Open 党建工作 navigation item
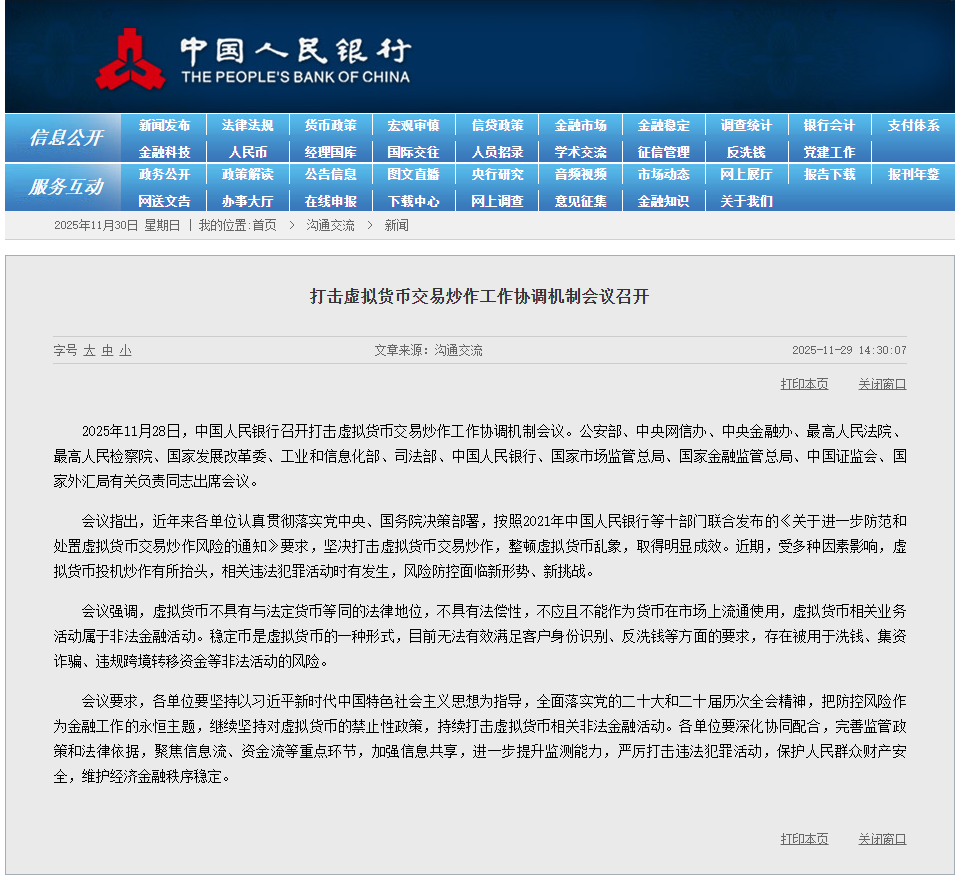 (x=830, y=152)
